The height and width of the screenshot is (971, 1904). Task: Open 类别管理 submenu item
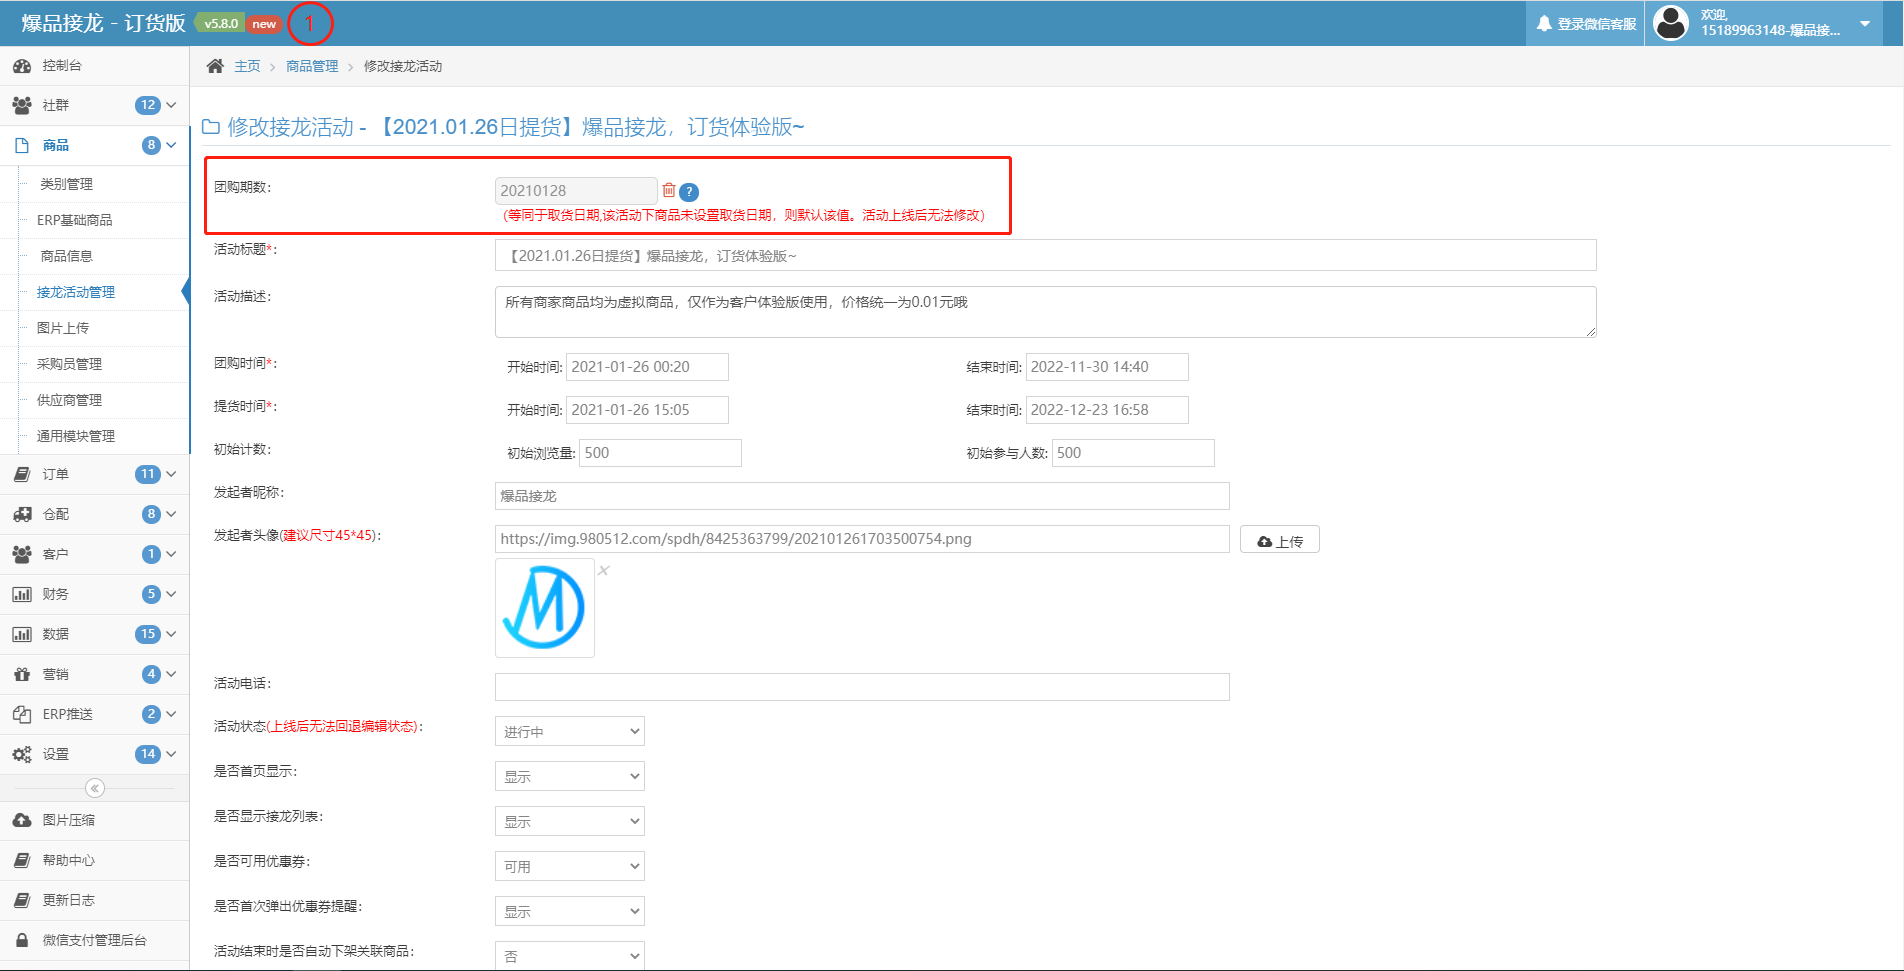pos(66,184)
